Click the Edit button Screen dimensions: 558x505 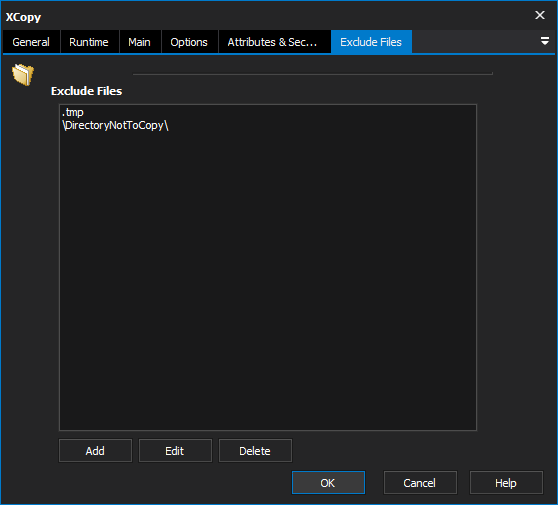tap(175, 451)
